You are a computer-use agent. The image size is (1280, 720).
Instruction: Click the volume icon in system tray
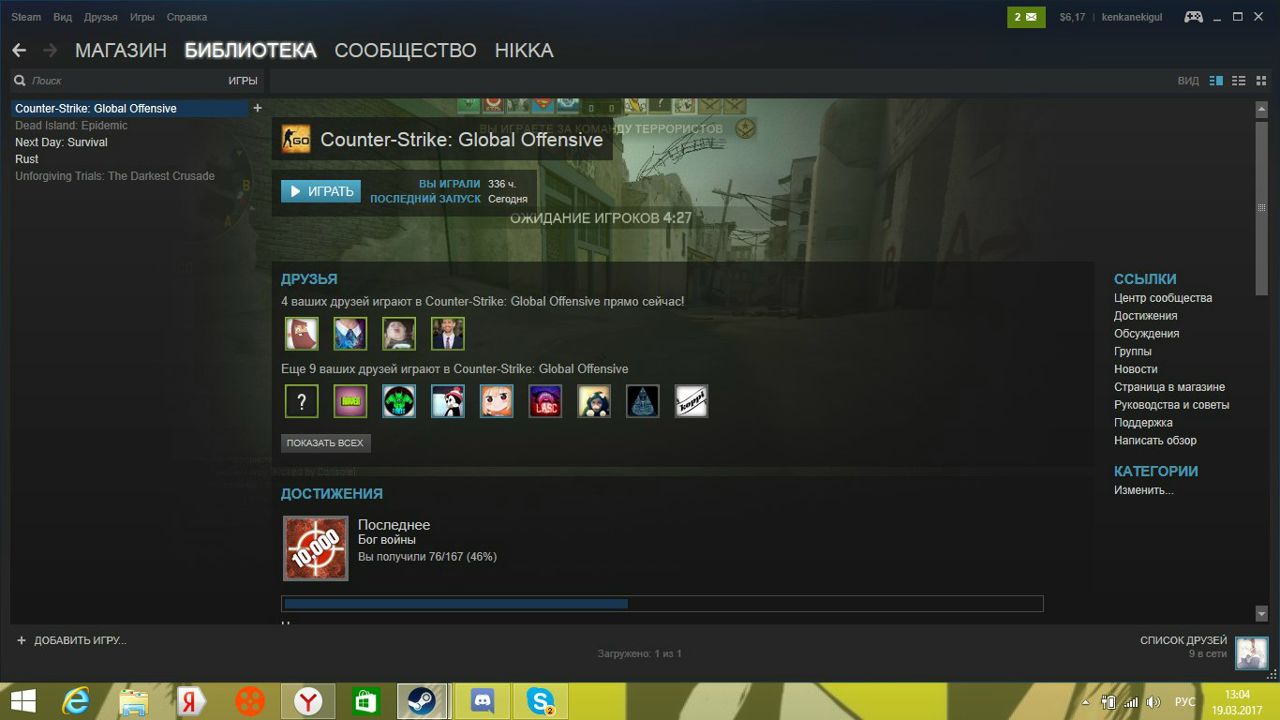coord(1153,702)
